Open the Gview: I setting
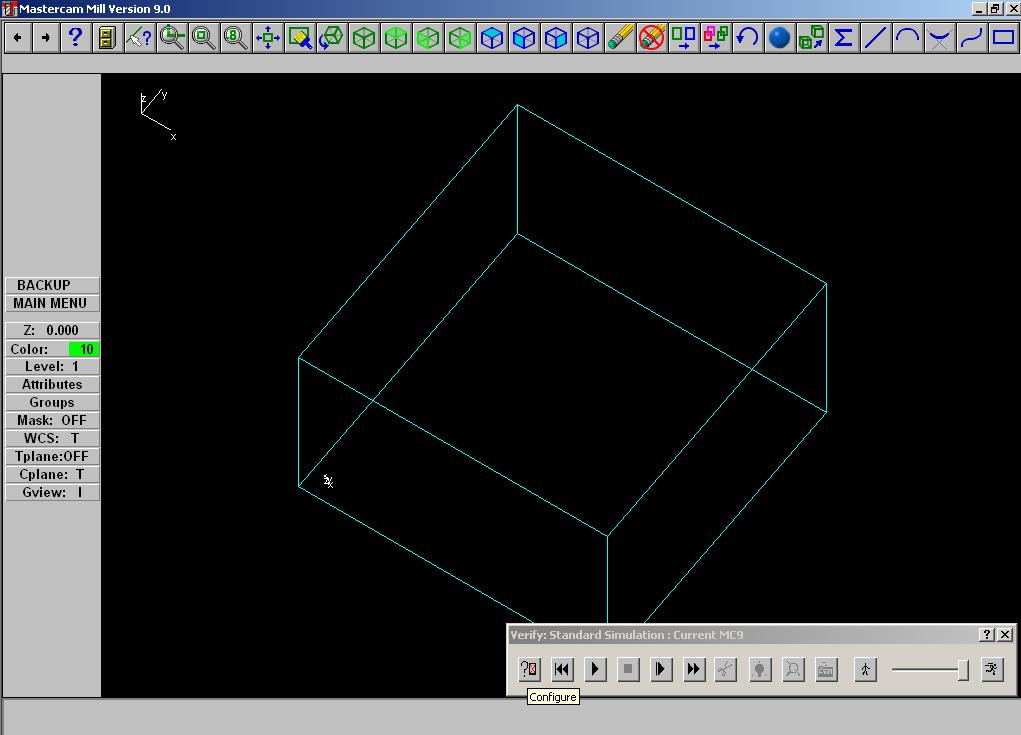 click(52, 492)
